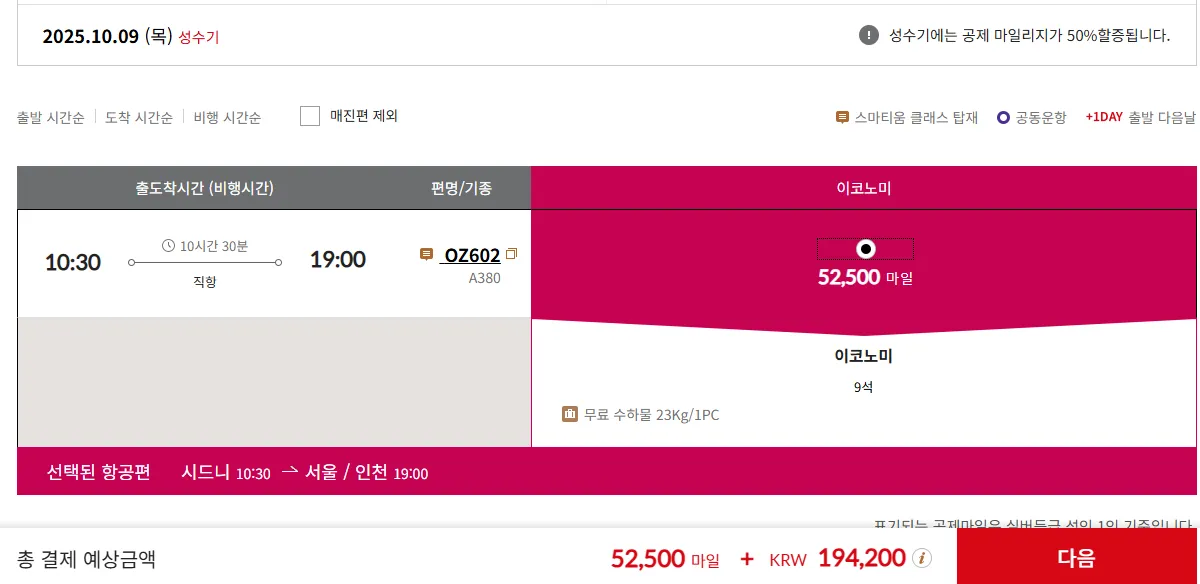This screenshot has width=1200, height=584.
Task: Click the 성수기 label next to date
Action: 199,37
